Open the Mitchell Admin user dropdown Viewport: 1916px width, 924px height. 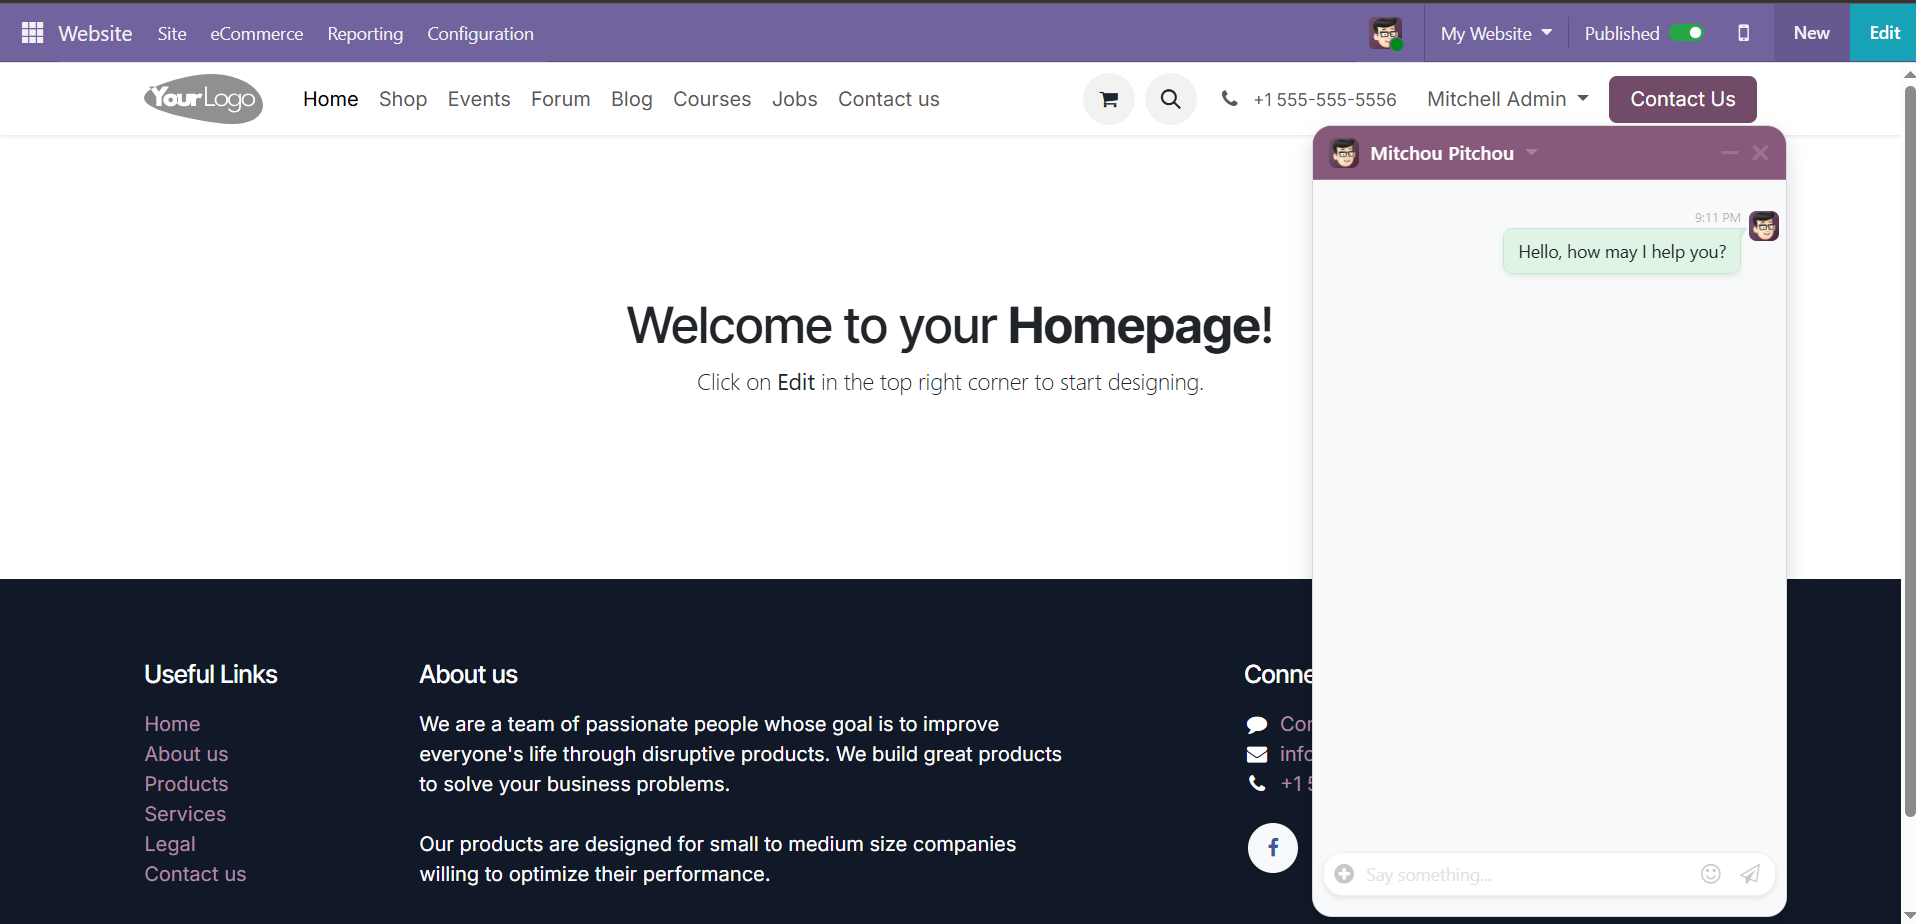tap(1507, 99)
